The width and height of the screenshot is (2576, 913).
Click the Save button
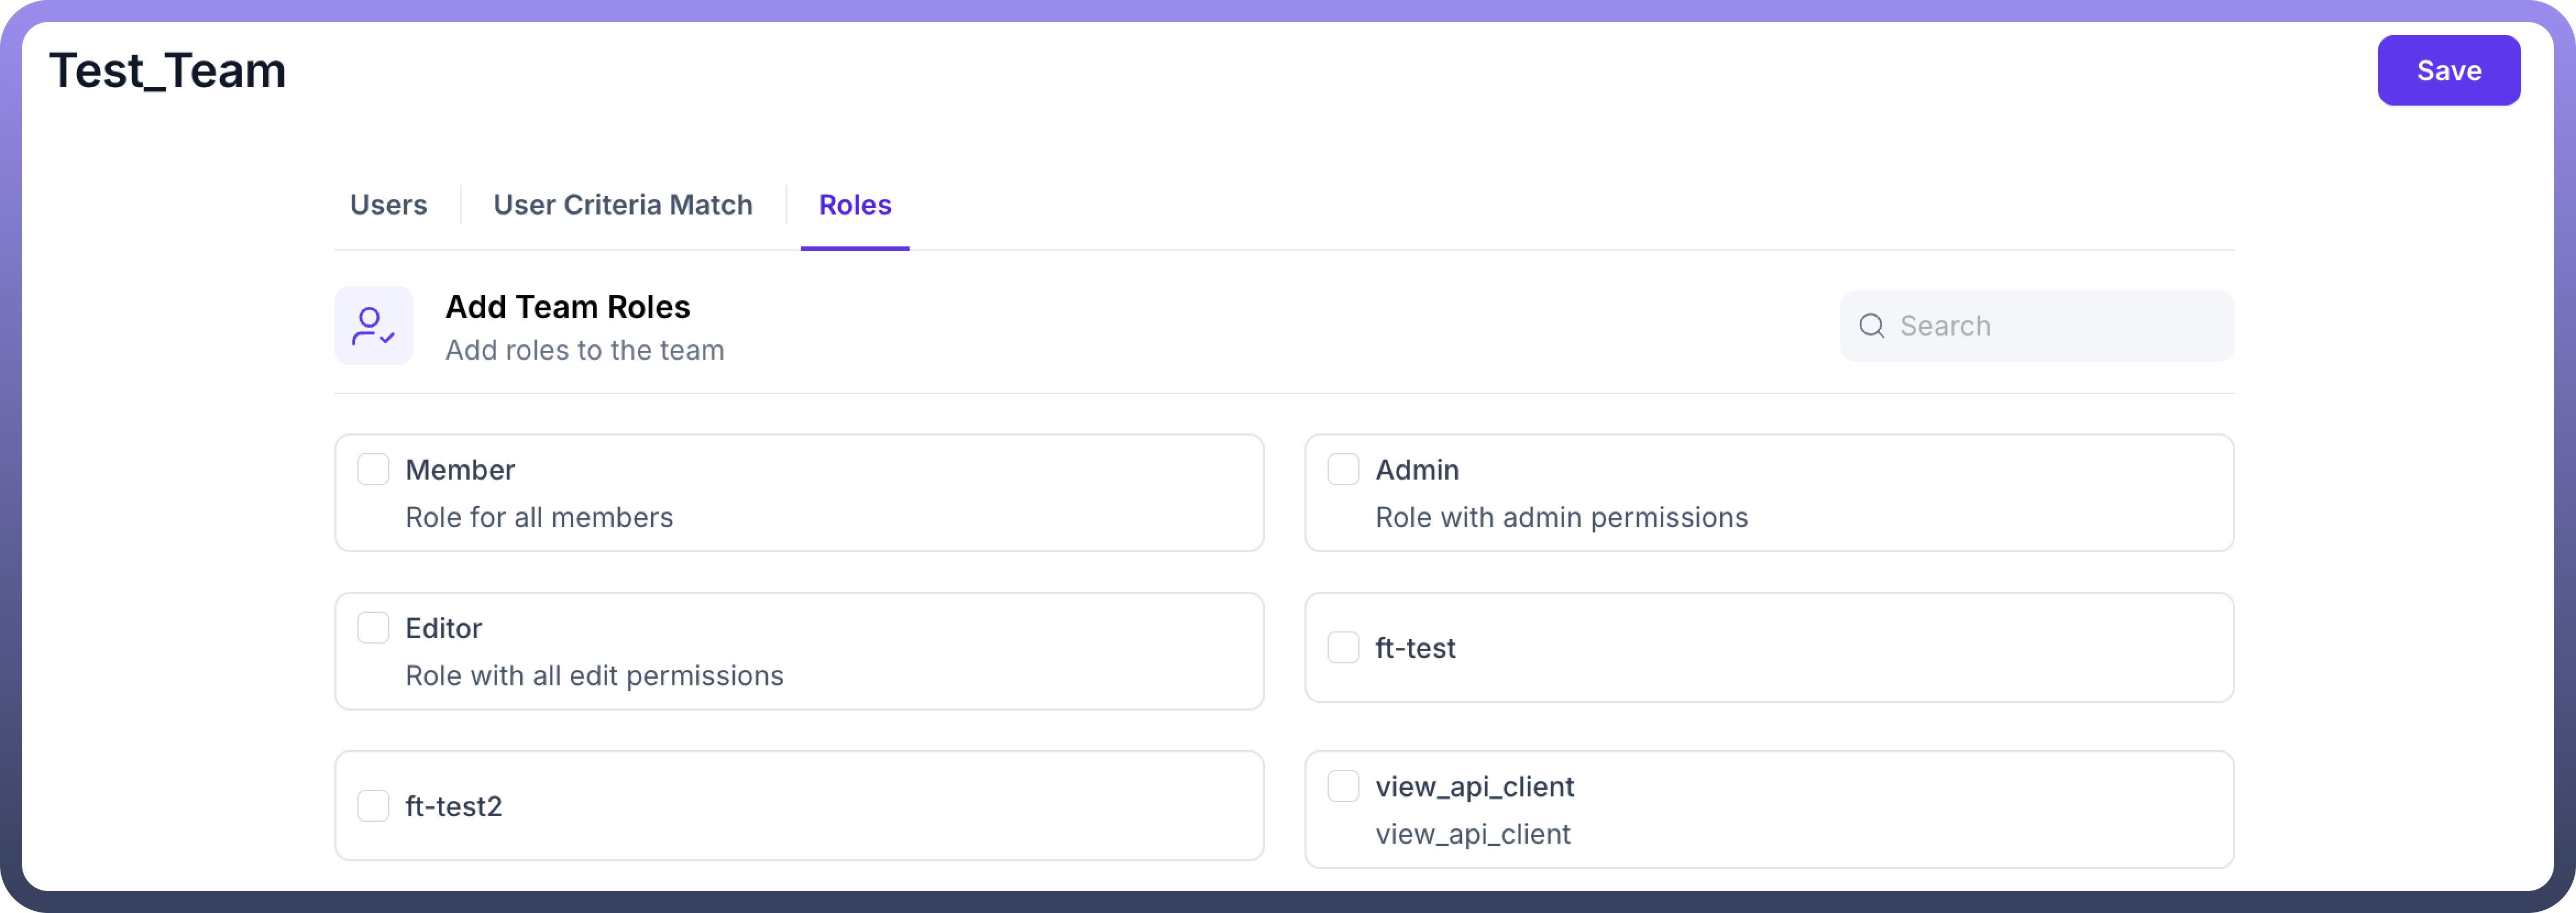[2448, 71]
